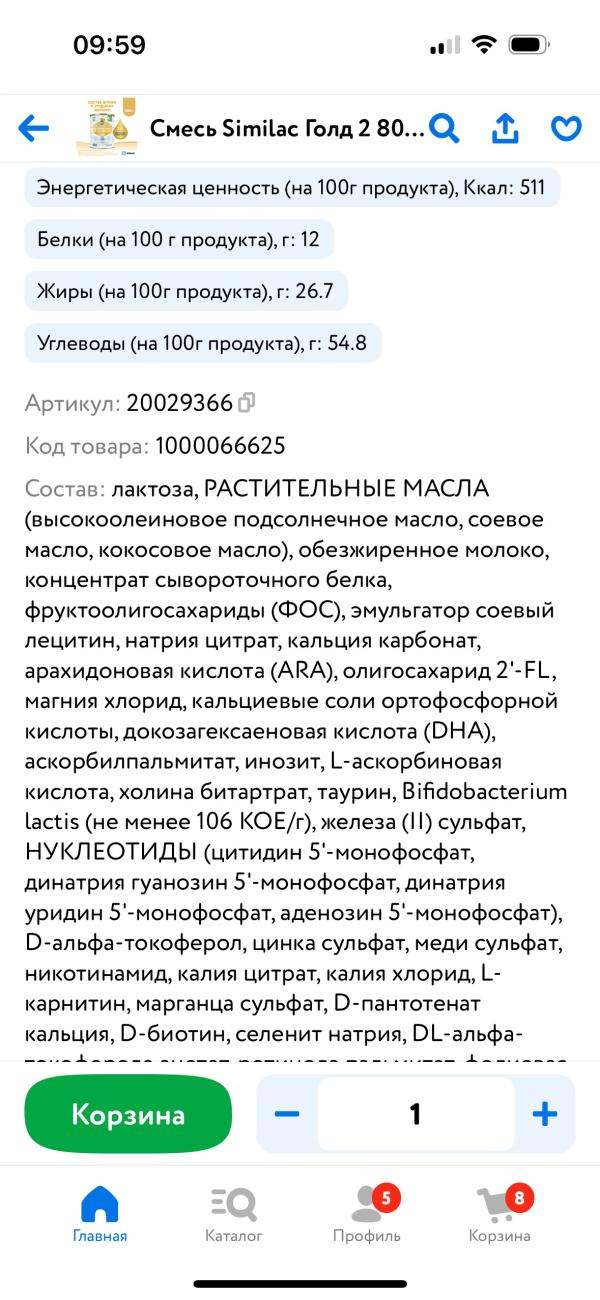Tap the product title Смесь Similac Голд

point(286,128)
